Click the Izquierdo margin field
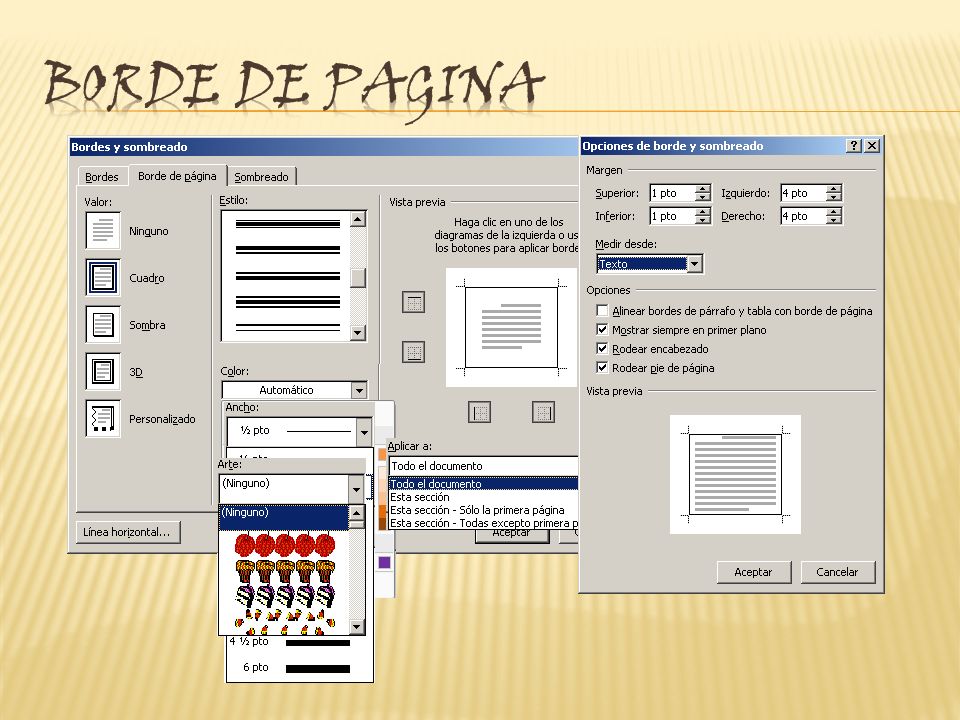The height and width of the screenshot is (720, 960). [x=803, y=193]
